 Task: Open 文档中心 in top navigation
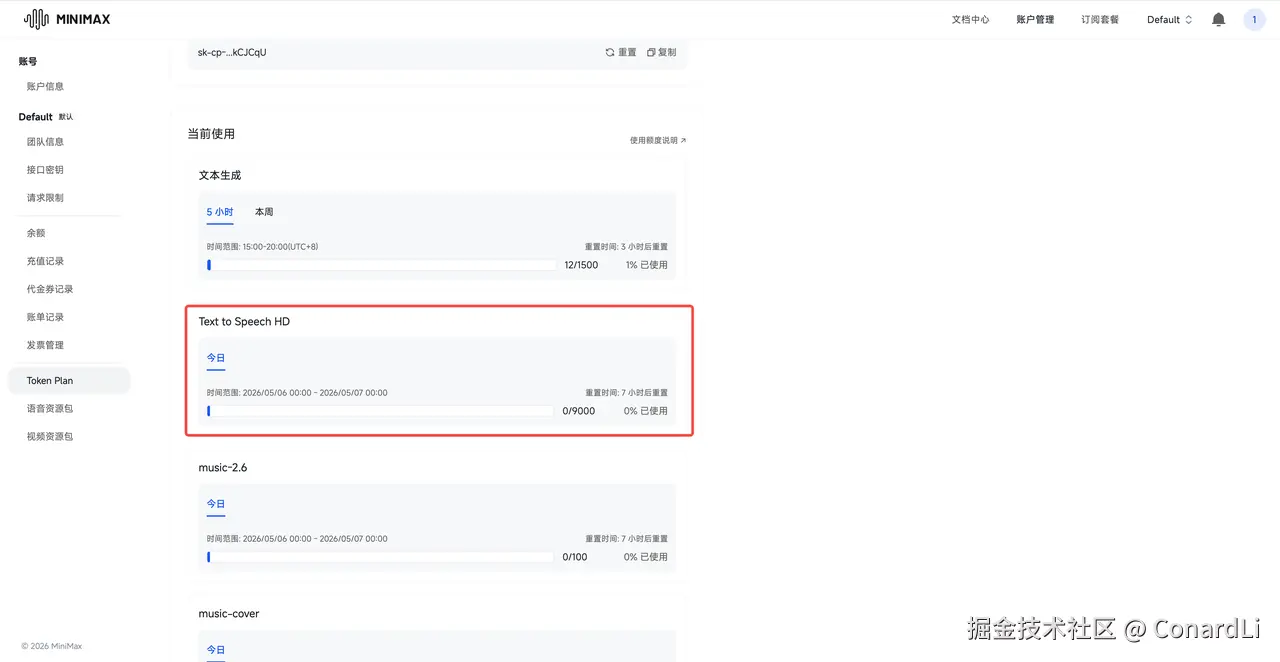coord(970,19)
